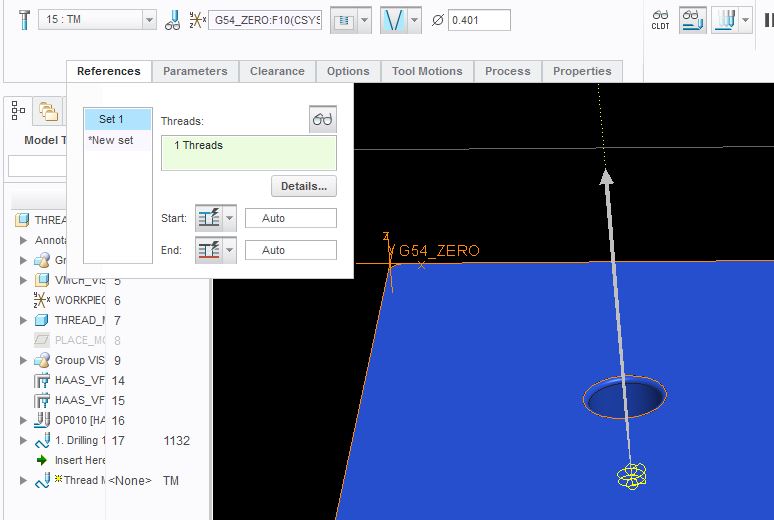This screenshot has width=774, height=520.
Task: Click the OP010 operation icon
Action: 42,420
